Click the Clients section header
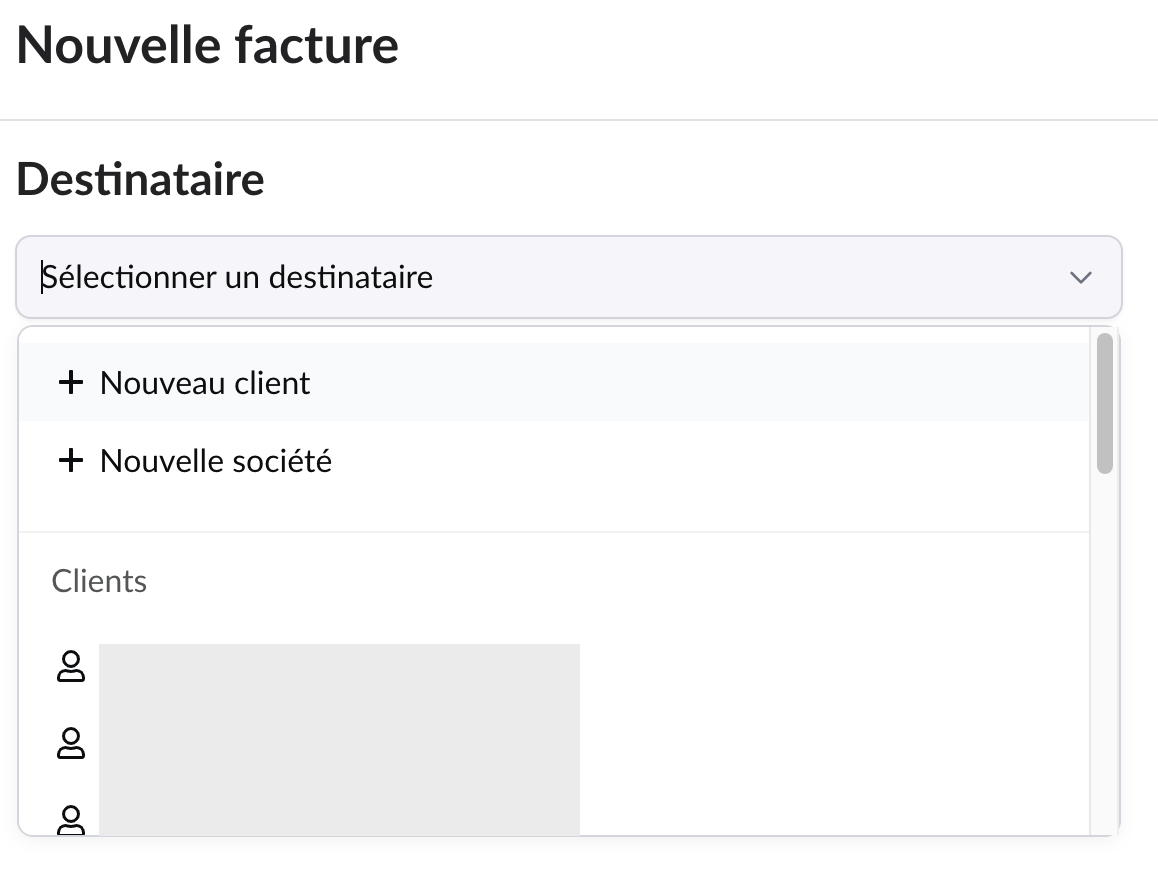The width and height of the screenshot is (1158, 870). pos(99,581)
